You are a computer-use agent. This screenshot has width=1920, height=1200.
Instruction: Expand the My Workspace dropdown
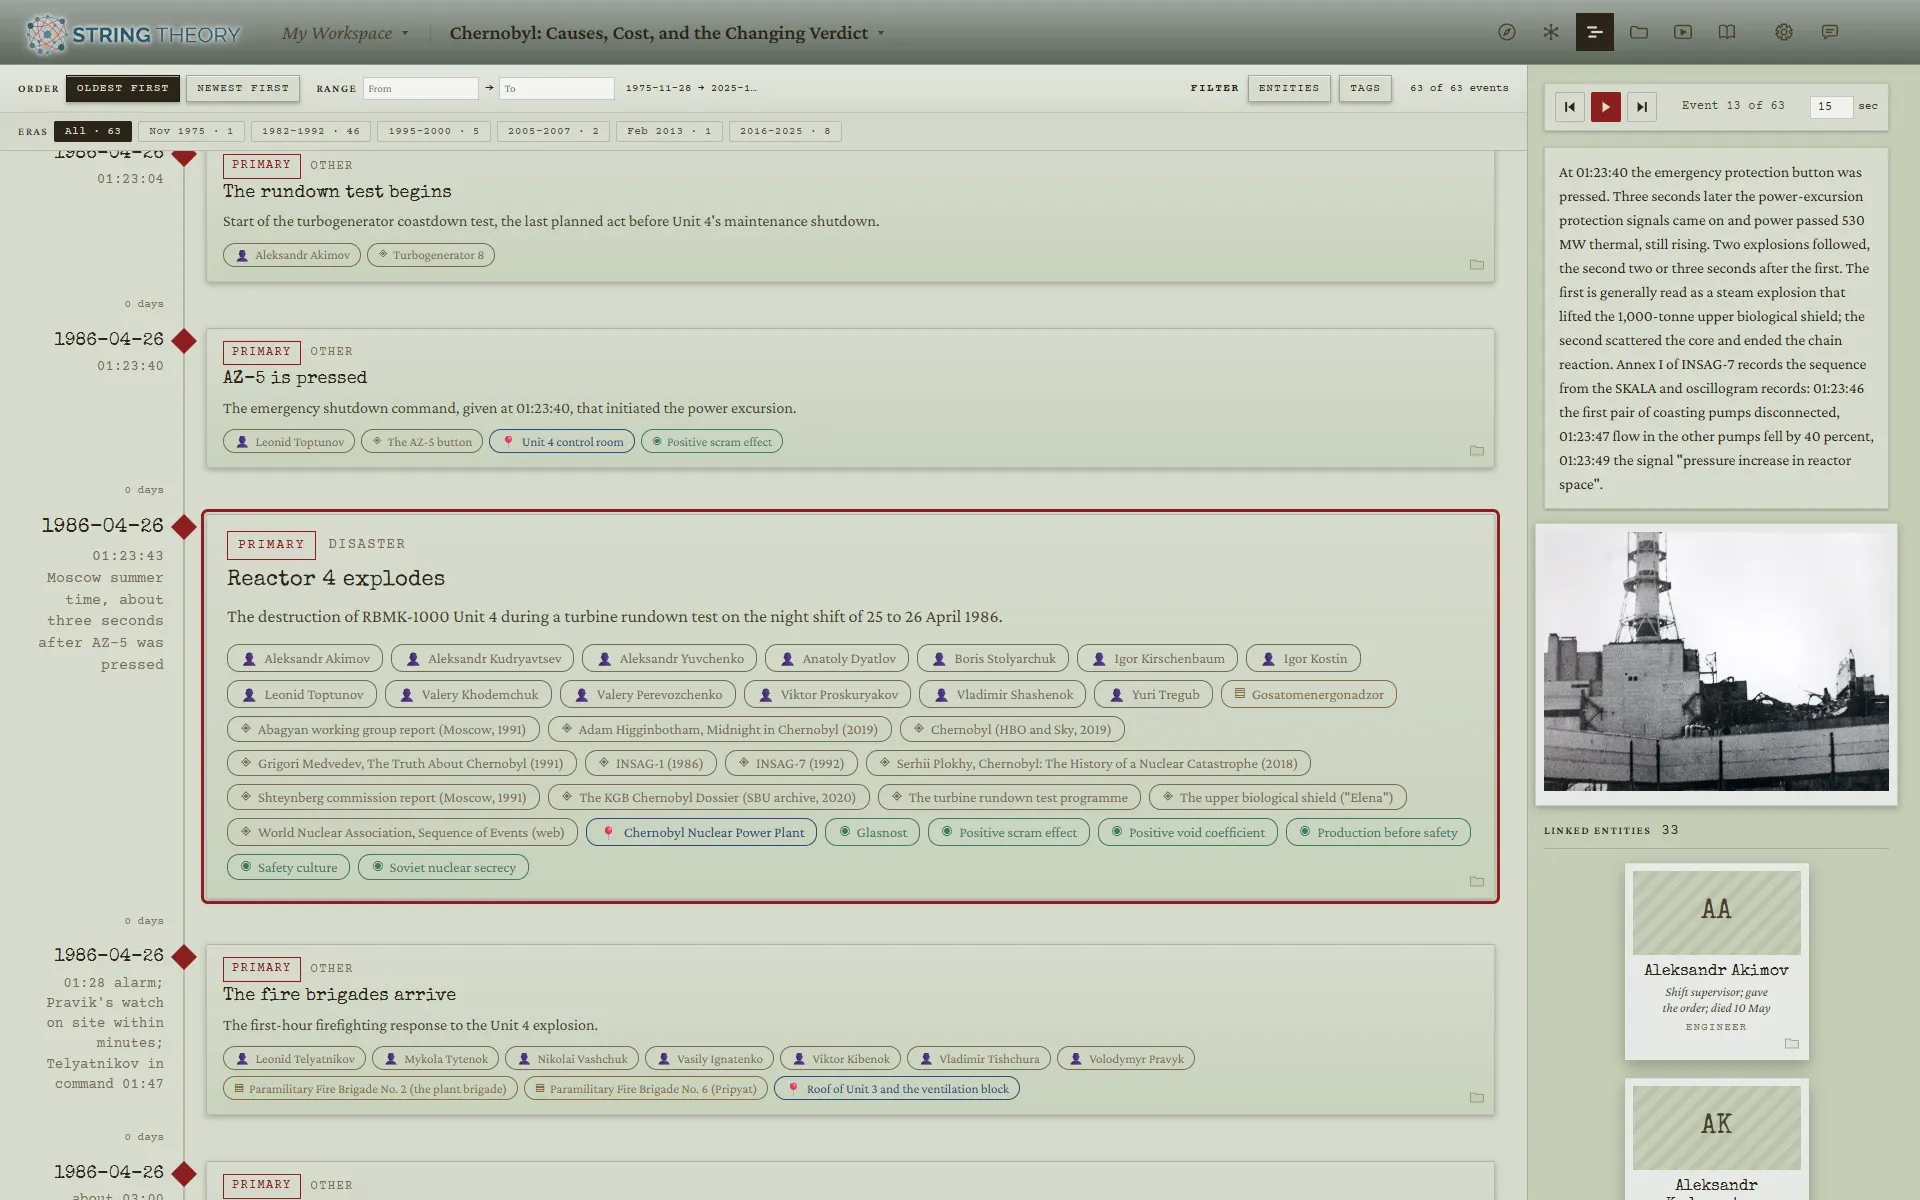345,33
